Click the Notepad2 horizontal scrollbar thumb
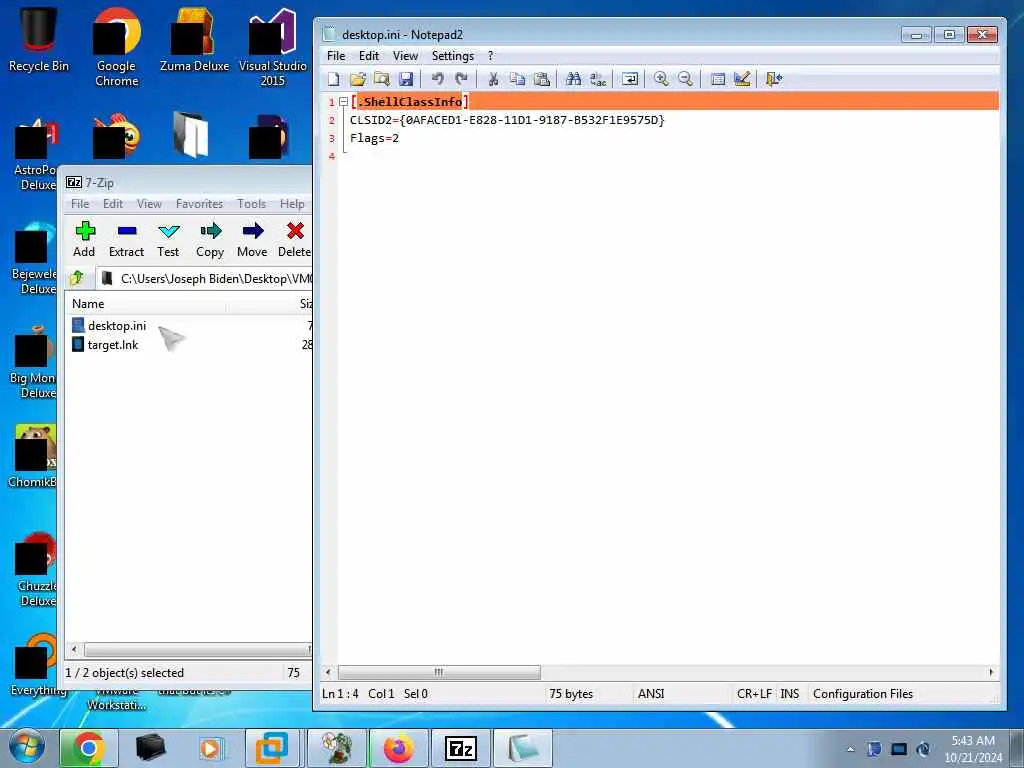This screenshot has height=768, width=1024. pyautogui.click(x=439, y=672)
